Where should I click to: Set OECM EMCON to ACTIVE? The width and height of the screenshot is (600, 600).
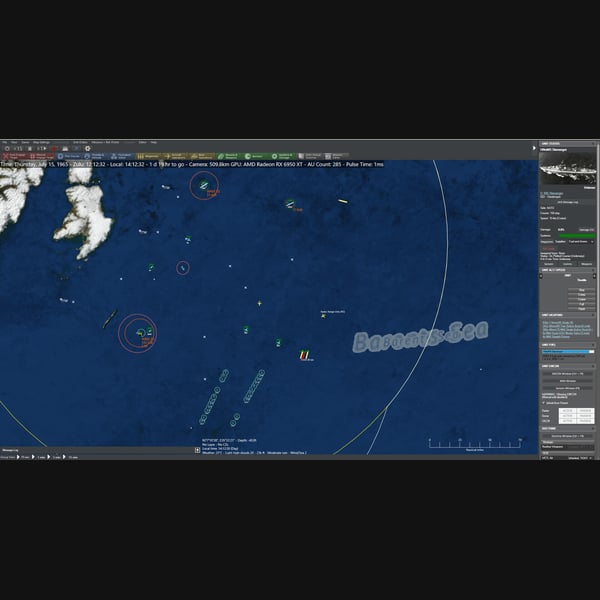point(567,421)
